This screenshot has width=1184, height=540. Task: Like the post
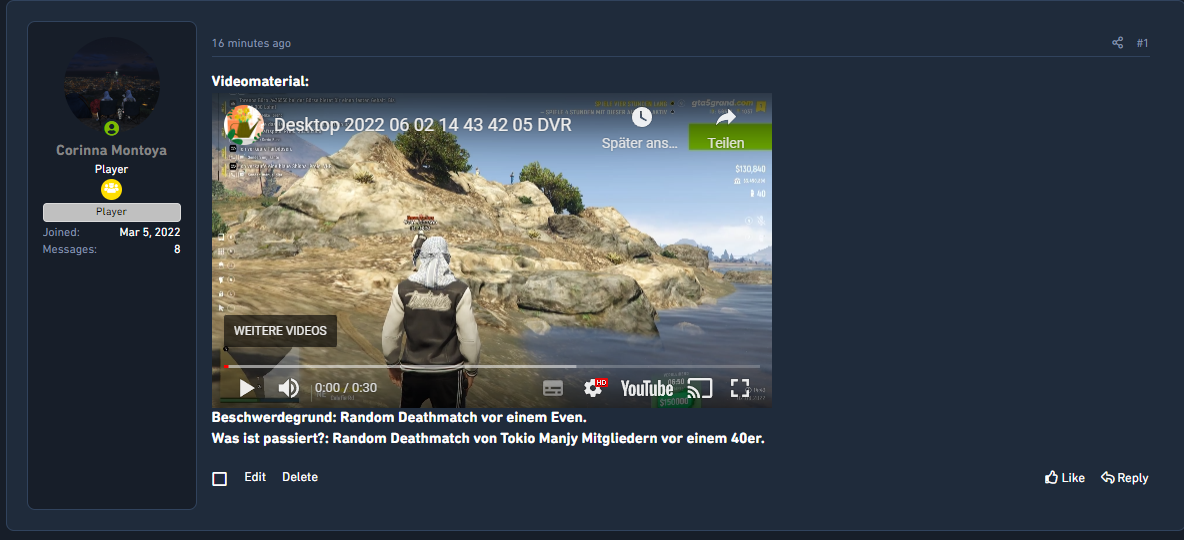(1065, 477)
